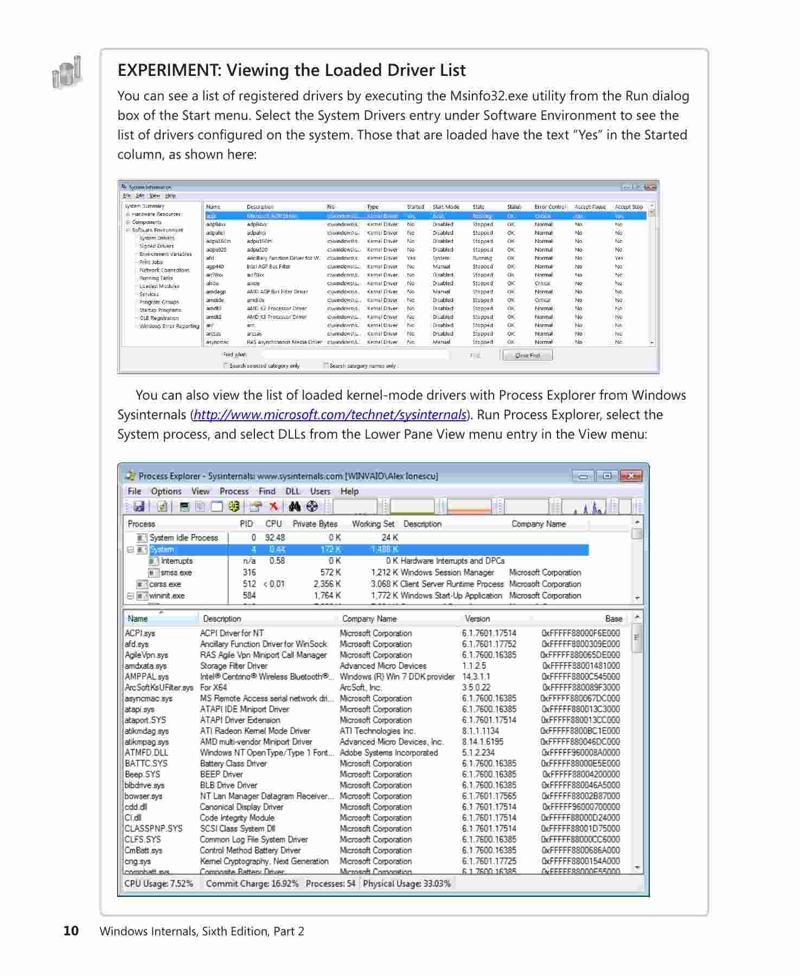Click the cylinders experiment icon beside the heading
The height and width of the screenshot is (976, 800).
pos(67,72)
